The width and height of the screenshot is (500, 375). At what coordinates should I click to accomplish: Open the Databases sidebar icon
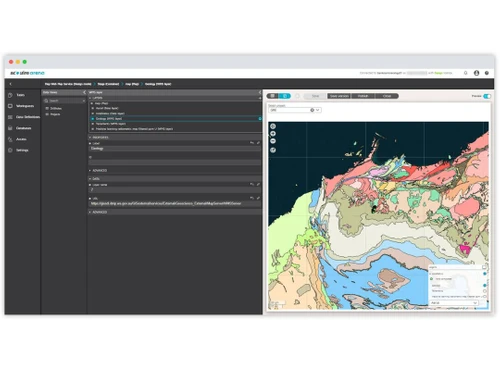point(10,128)
